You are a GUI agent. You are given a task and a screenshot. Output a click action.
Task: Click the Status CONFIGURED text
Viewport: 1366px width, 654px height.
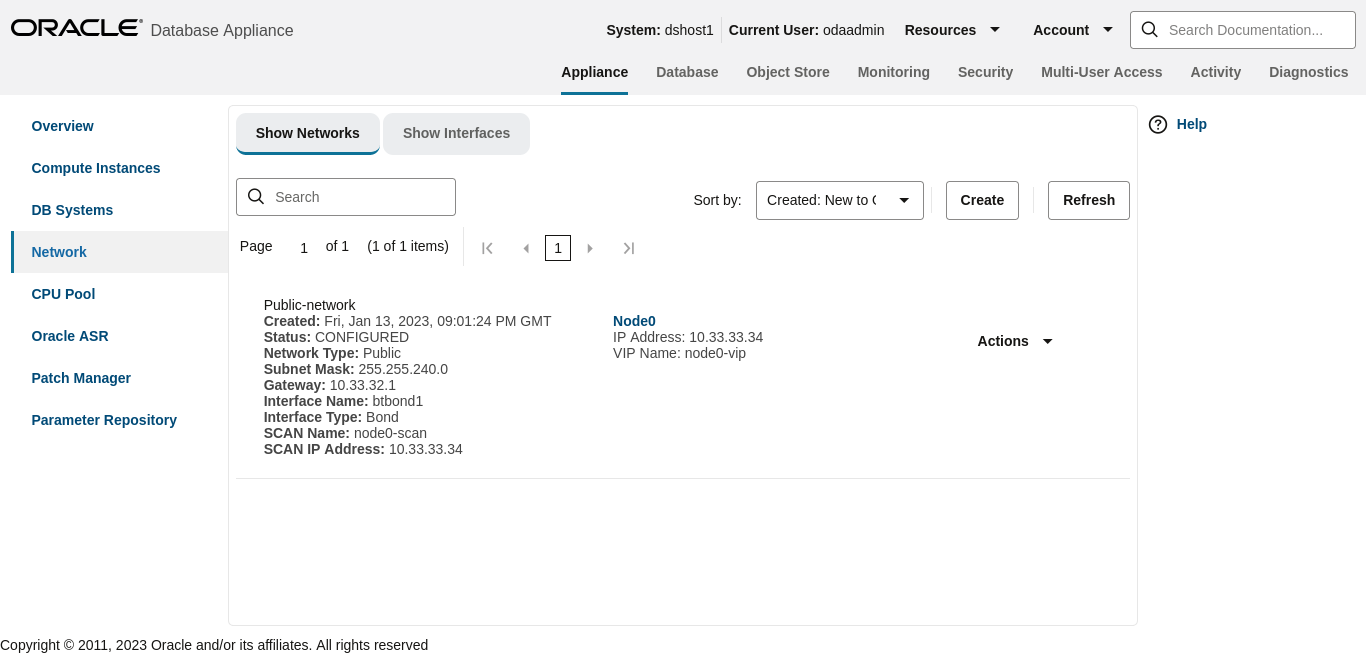coord(336,337)
